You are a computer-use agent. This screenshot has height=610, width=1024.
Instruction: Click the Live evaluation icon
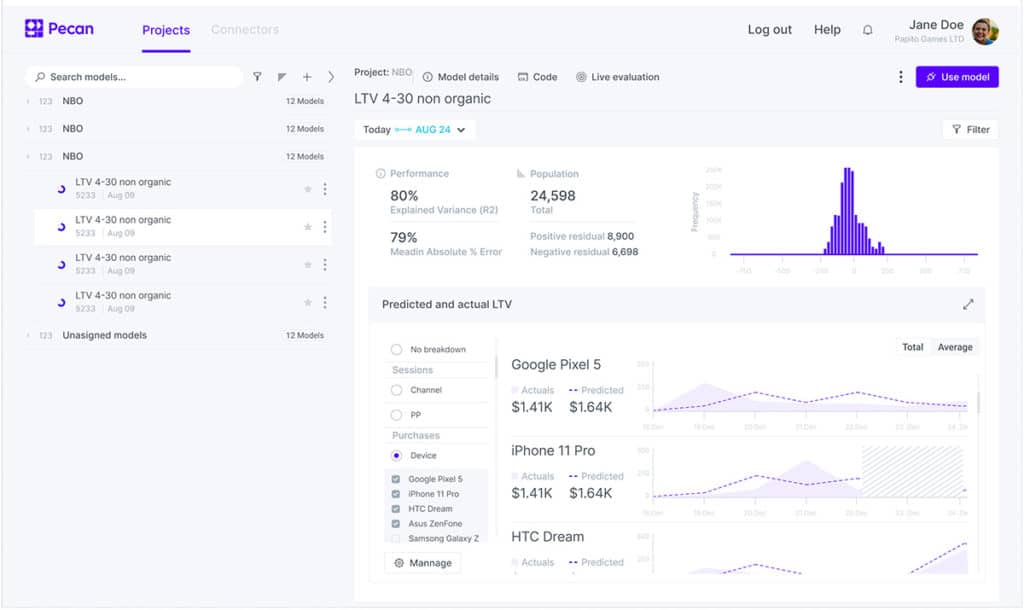[581, 77]
